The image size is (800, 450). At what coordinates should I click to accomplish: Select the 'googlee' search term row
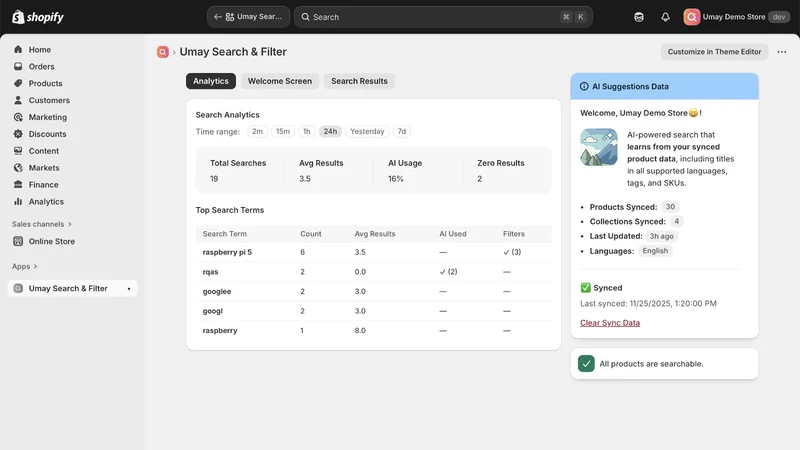pos(373,291)
